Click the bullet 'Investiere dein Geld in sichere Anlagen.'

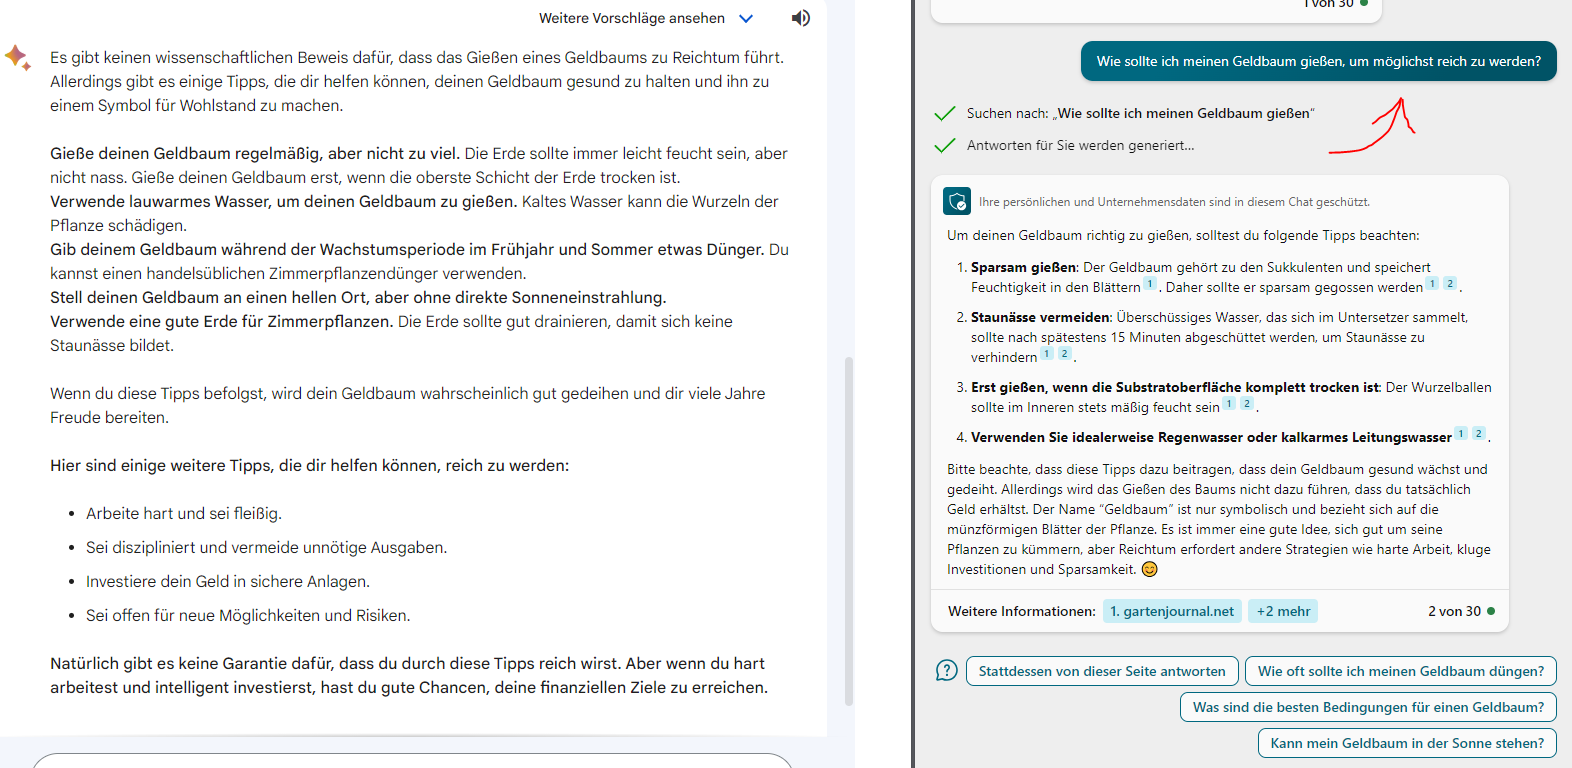pos(228,581)
